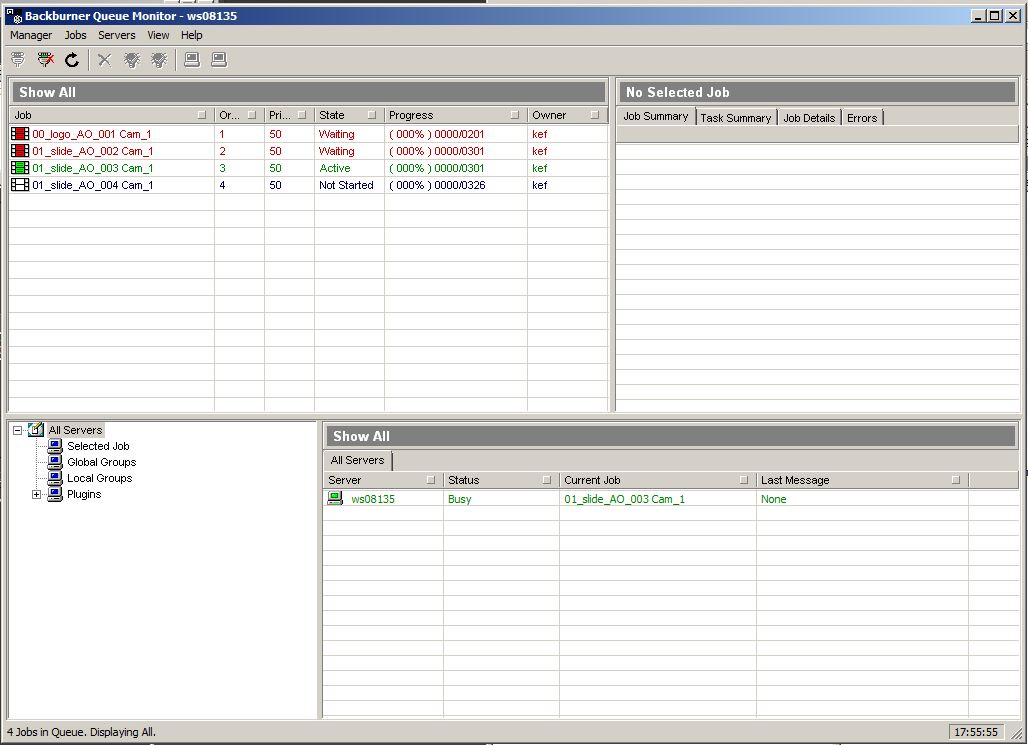Switch to the Task Summary tab
This screenshot has width=1028, height=745.
click(x=735, y=118)
